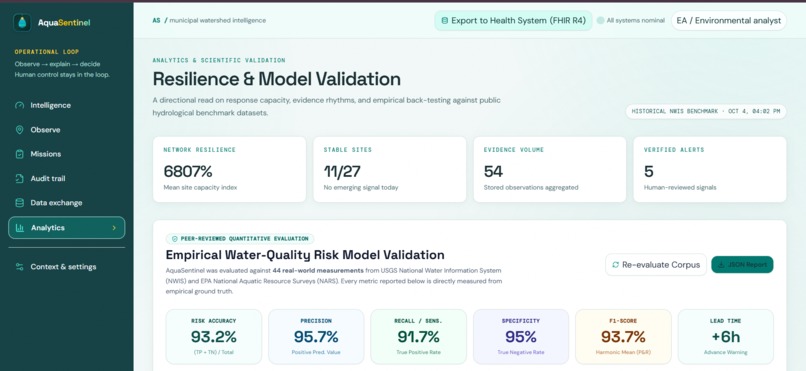Click the Re-evaluate Corpus button
806x371 pixels.
pyautogui.click(x=656, y=265)
